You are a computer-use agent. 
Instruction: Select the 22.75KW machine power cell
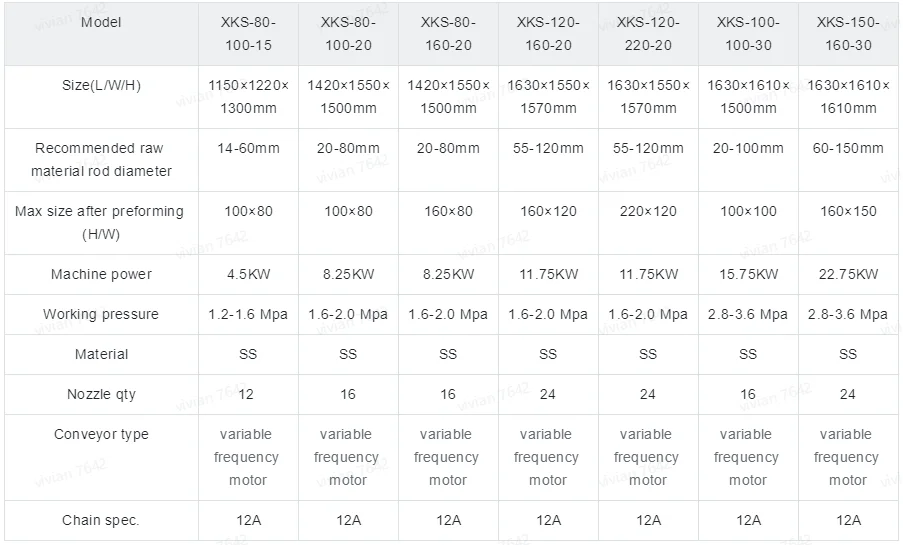click(848, 274)
